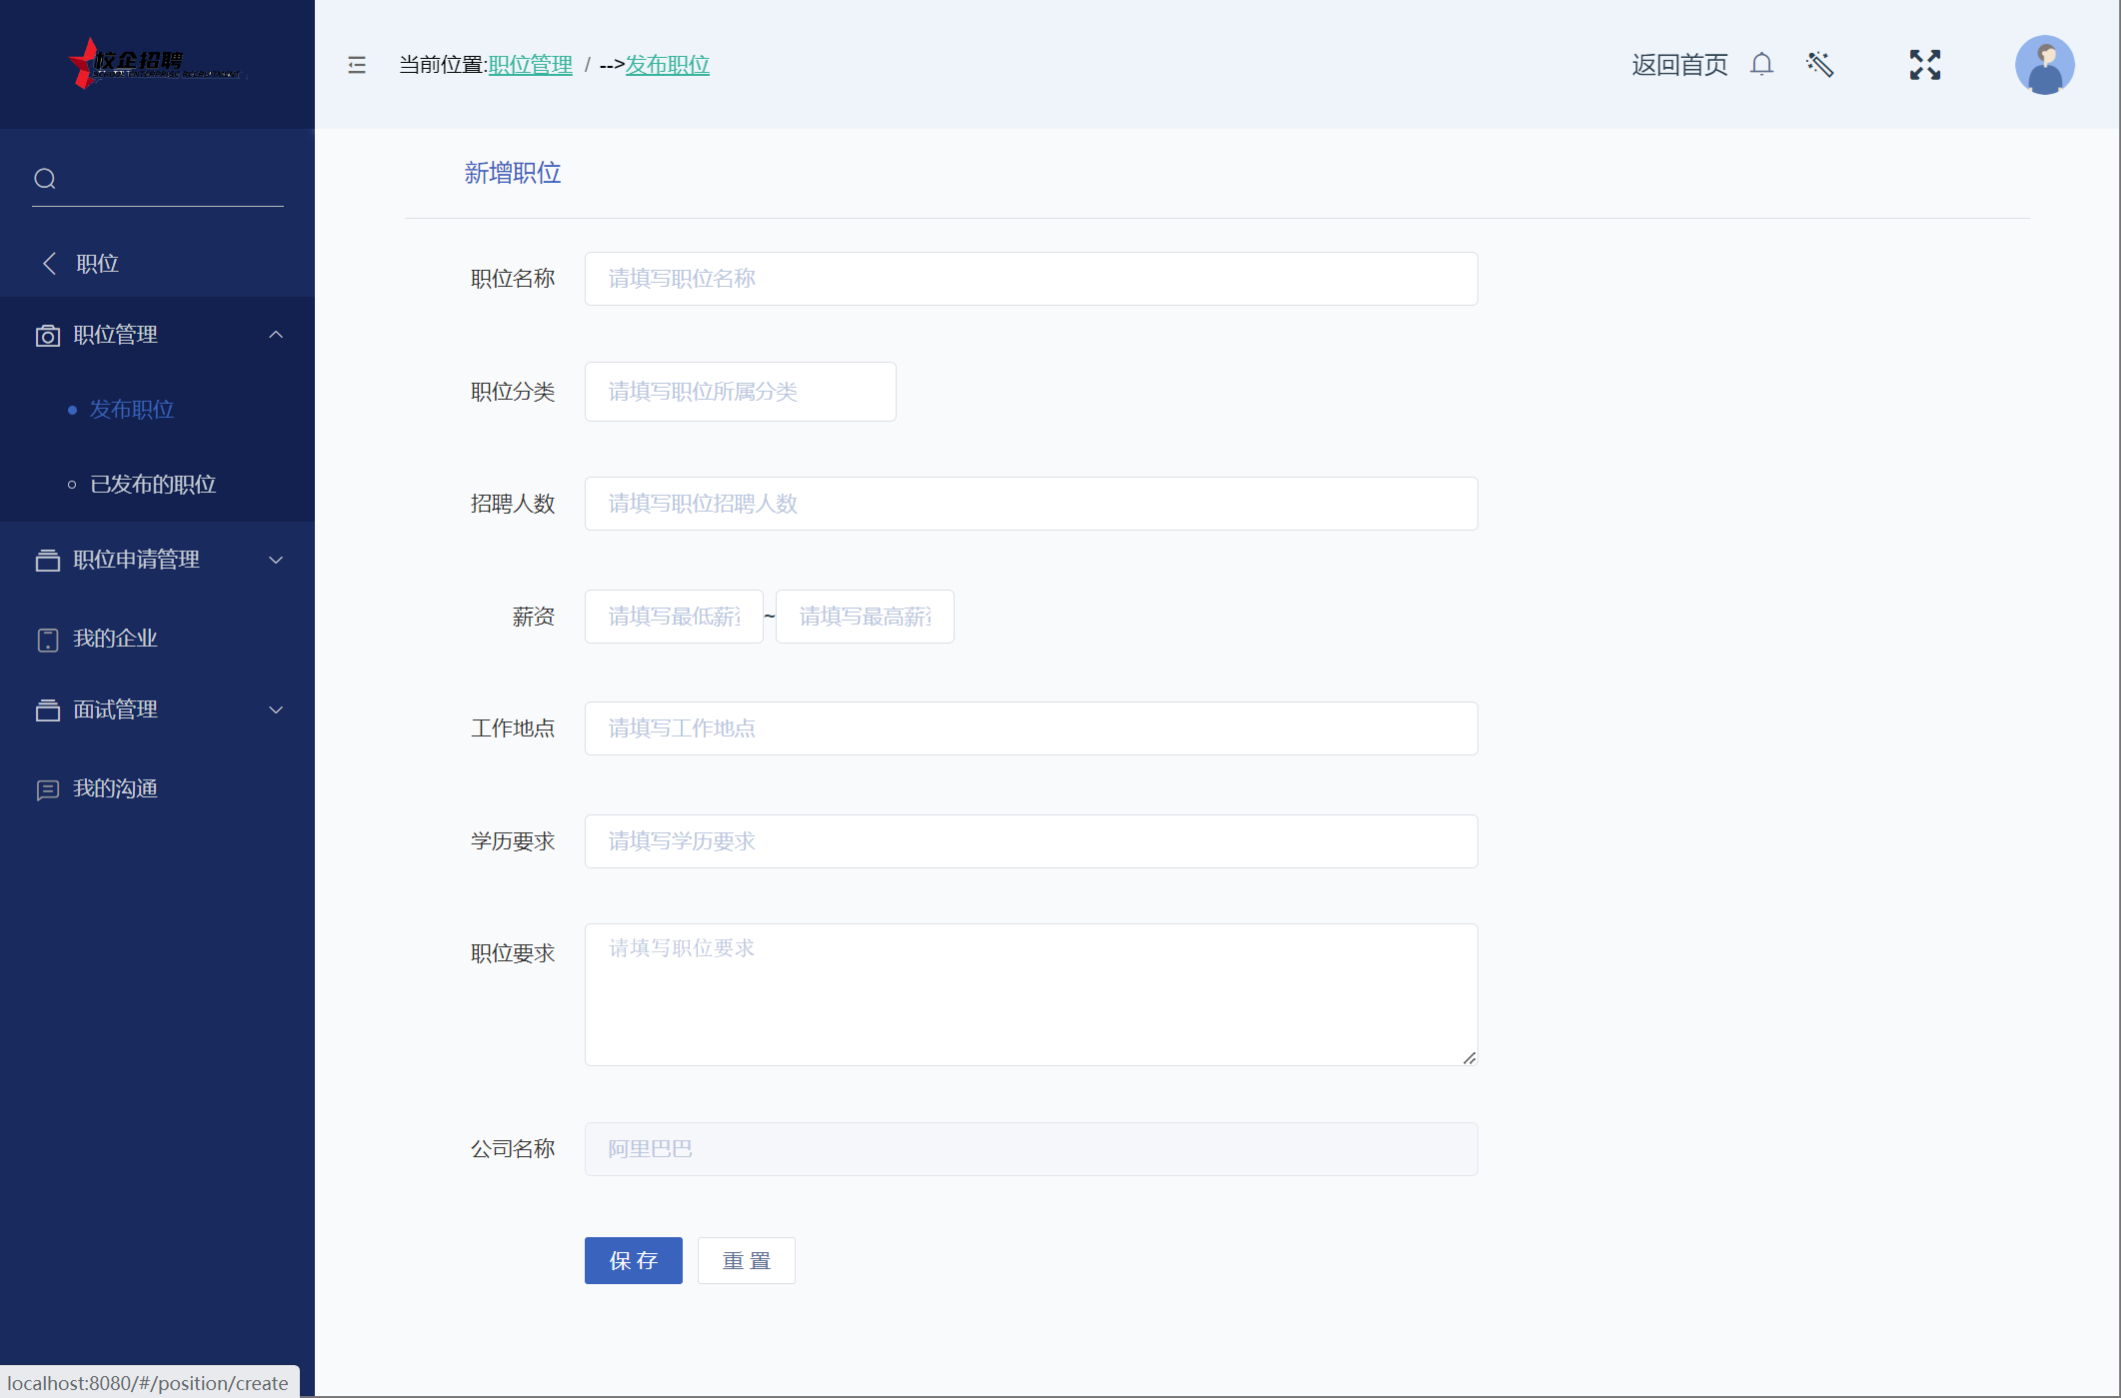2121x1398 pixels.
Task: Open notifications bell icon
Action: [x=1761, y=65]
